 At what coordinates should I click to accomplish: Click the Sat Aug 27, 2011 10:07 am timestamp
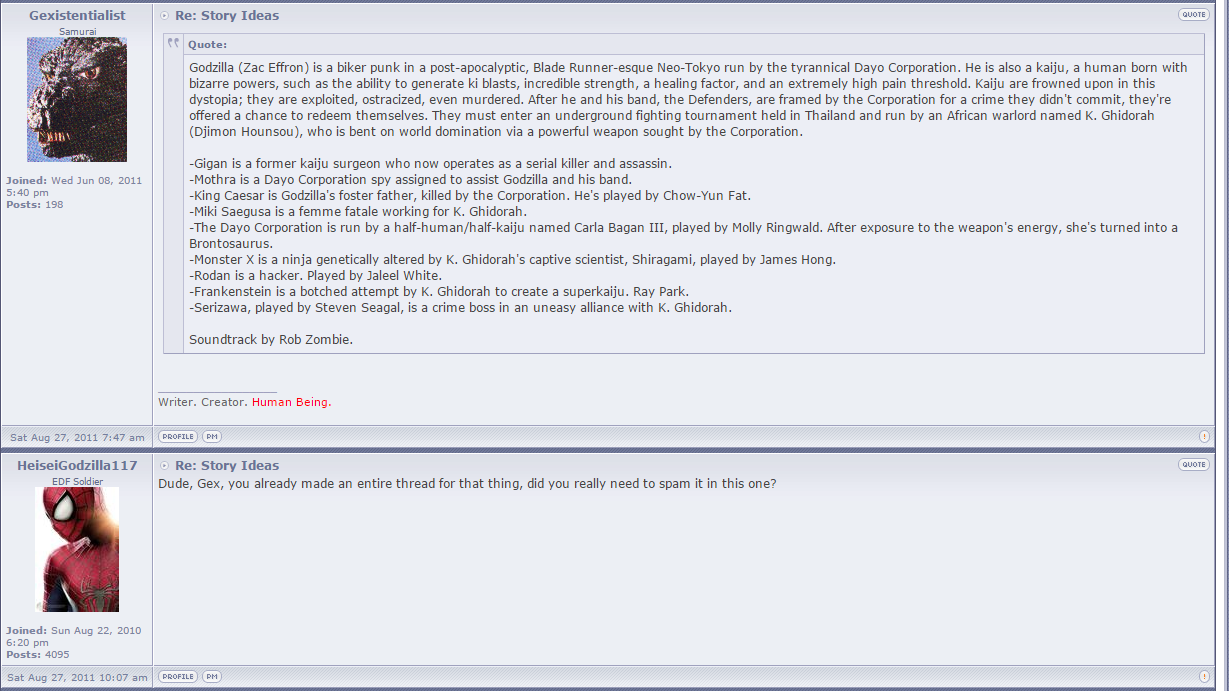point(77,677)
